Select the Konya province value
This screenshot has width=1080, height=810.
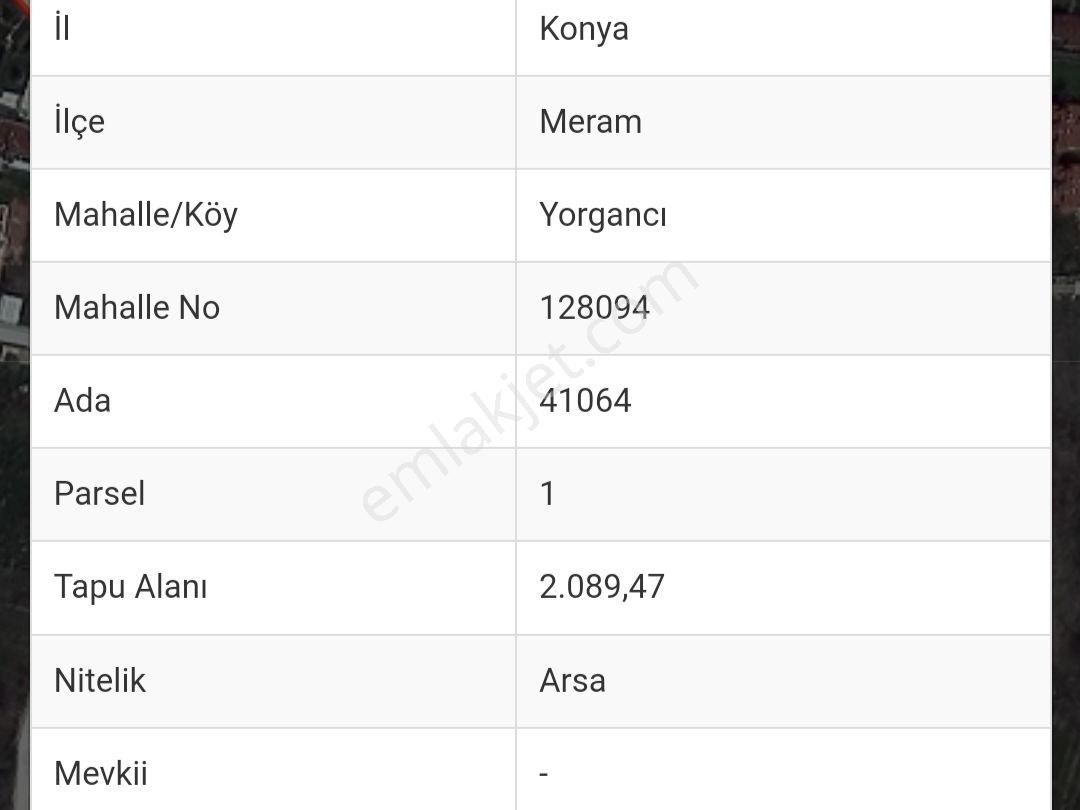pos(584,29)
